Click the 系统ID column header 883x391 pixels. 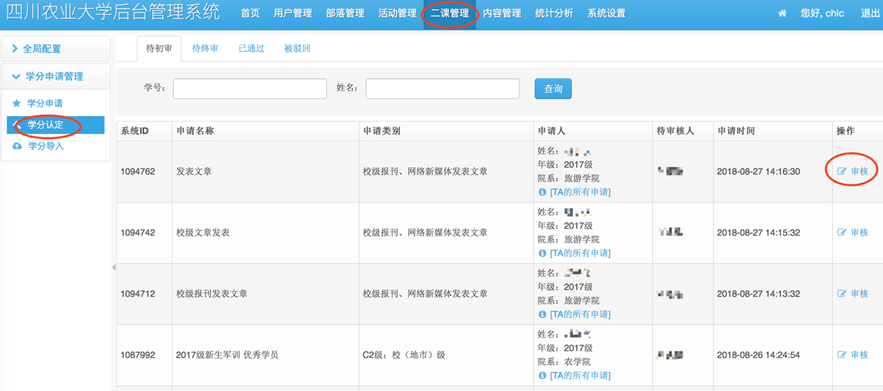(x=135, y=131)
